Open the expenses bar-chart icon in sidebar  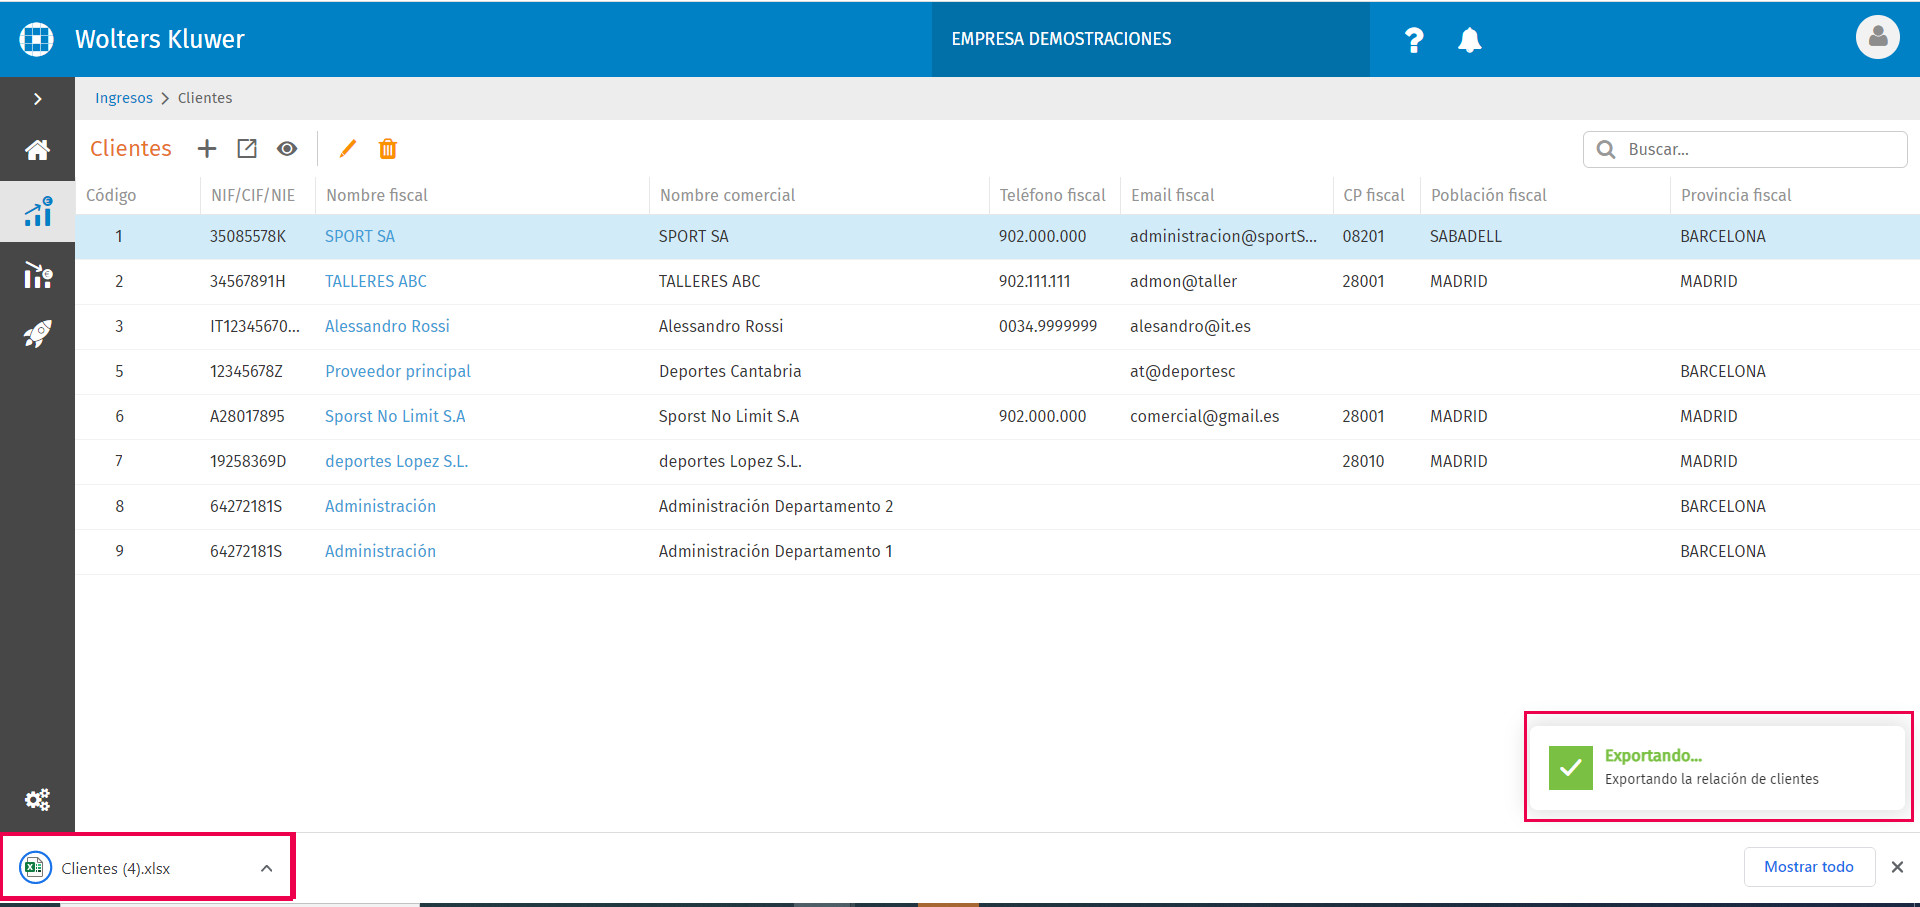tap(38, 274)
